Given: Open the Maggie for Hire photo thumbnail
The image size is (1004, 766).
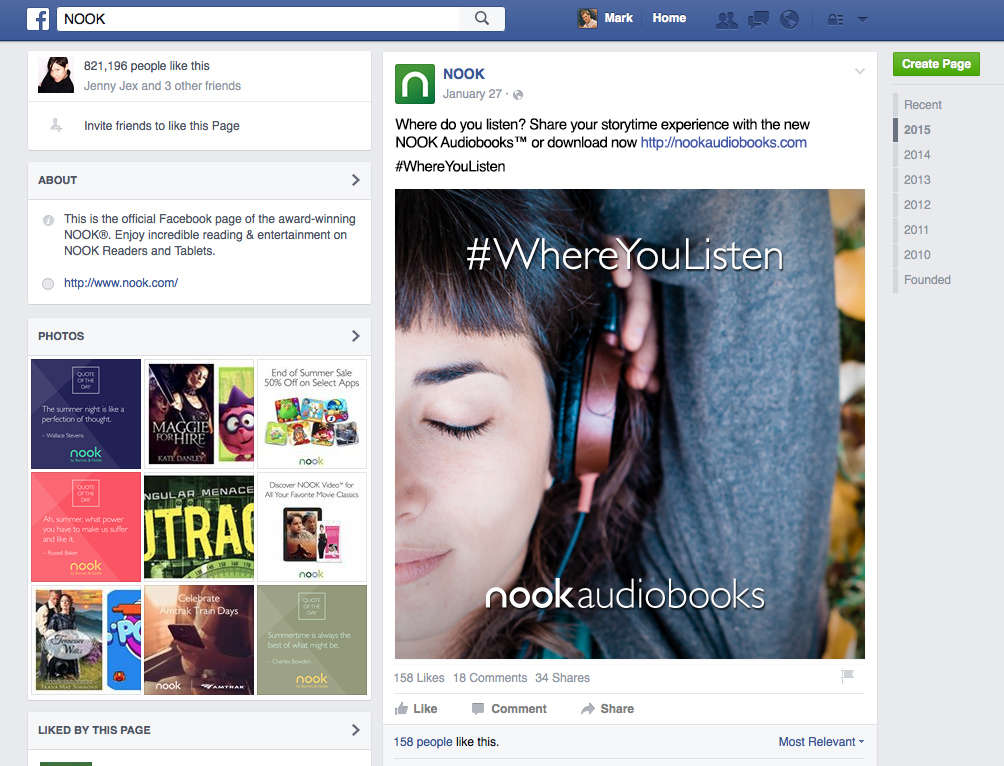Looking at the screenshot, I should (x=199, y=414).
